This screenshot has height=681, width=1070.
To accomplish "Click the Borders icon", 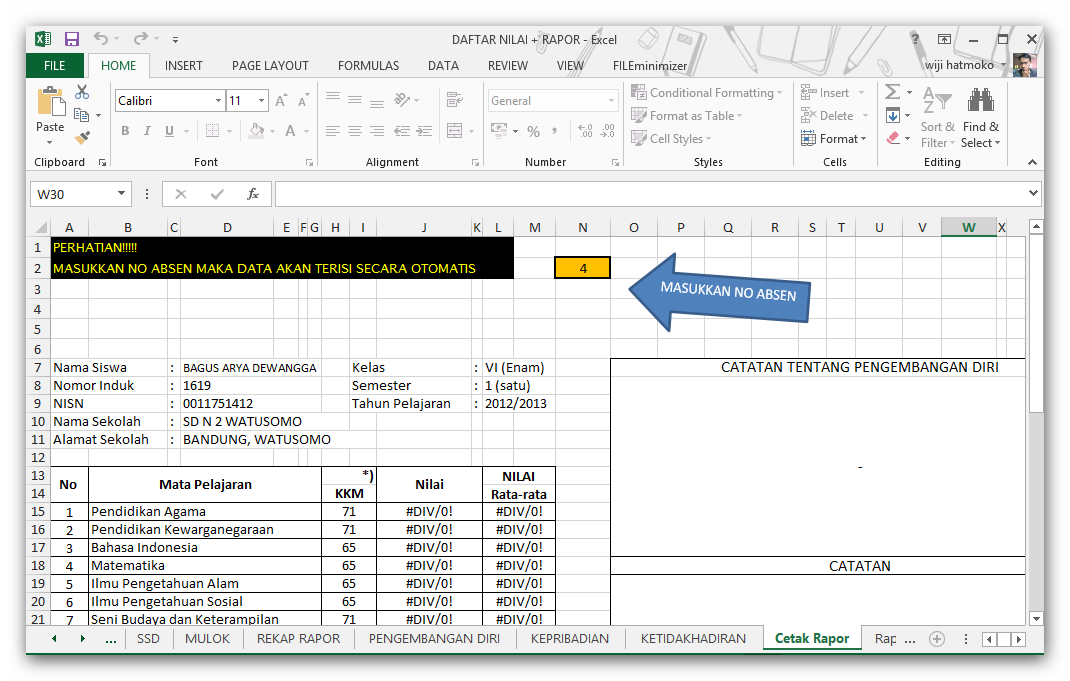I will pos(212,130).
